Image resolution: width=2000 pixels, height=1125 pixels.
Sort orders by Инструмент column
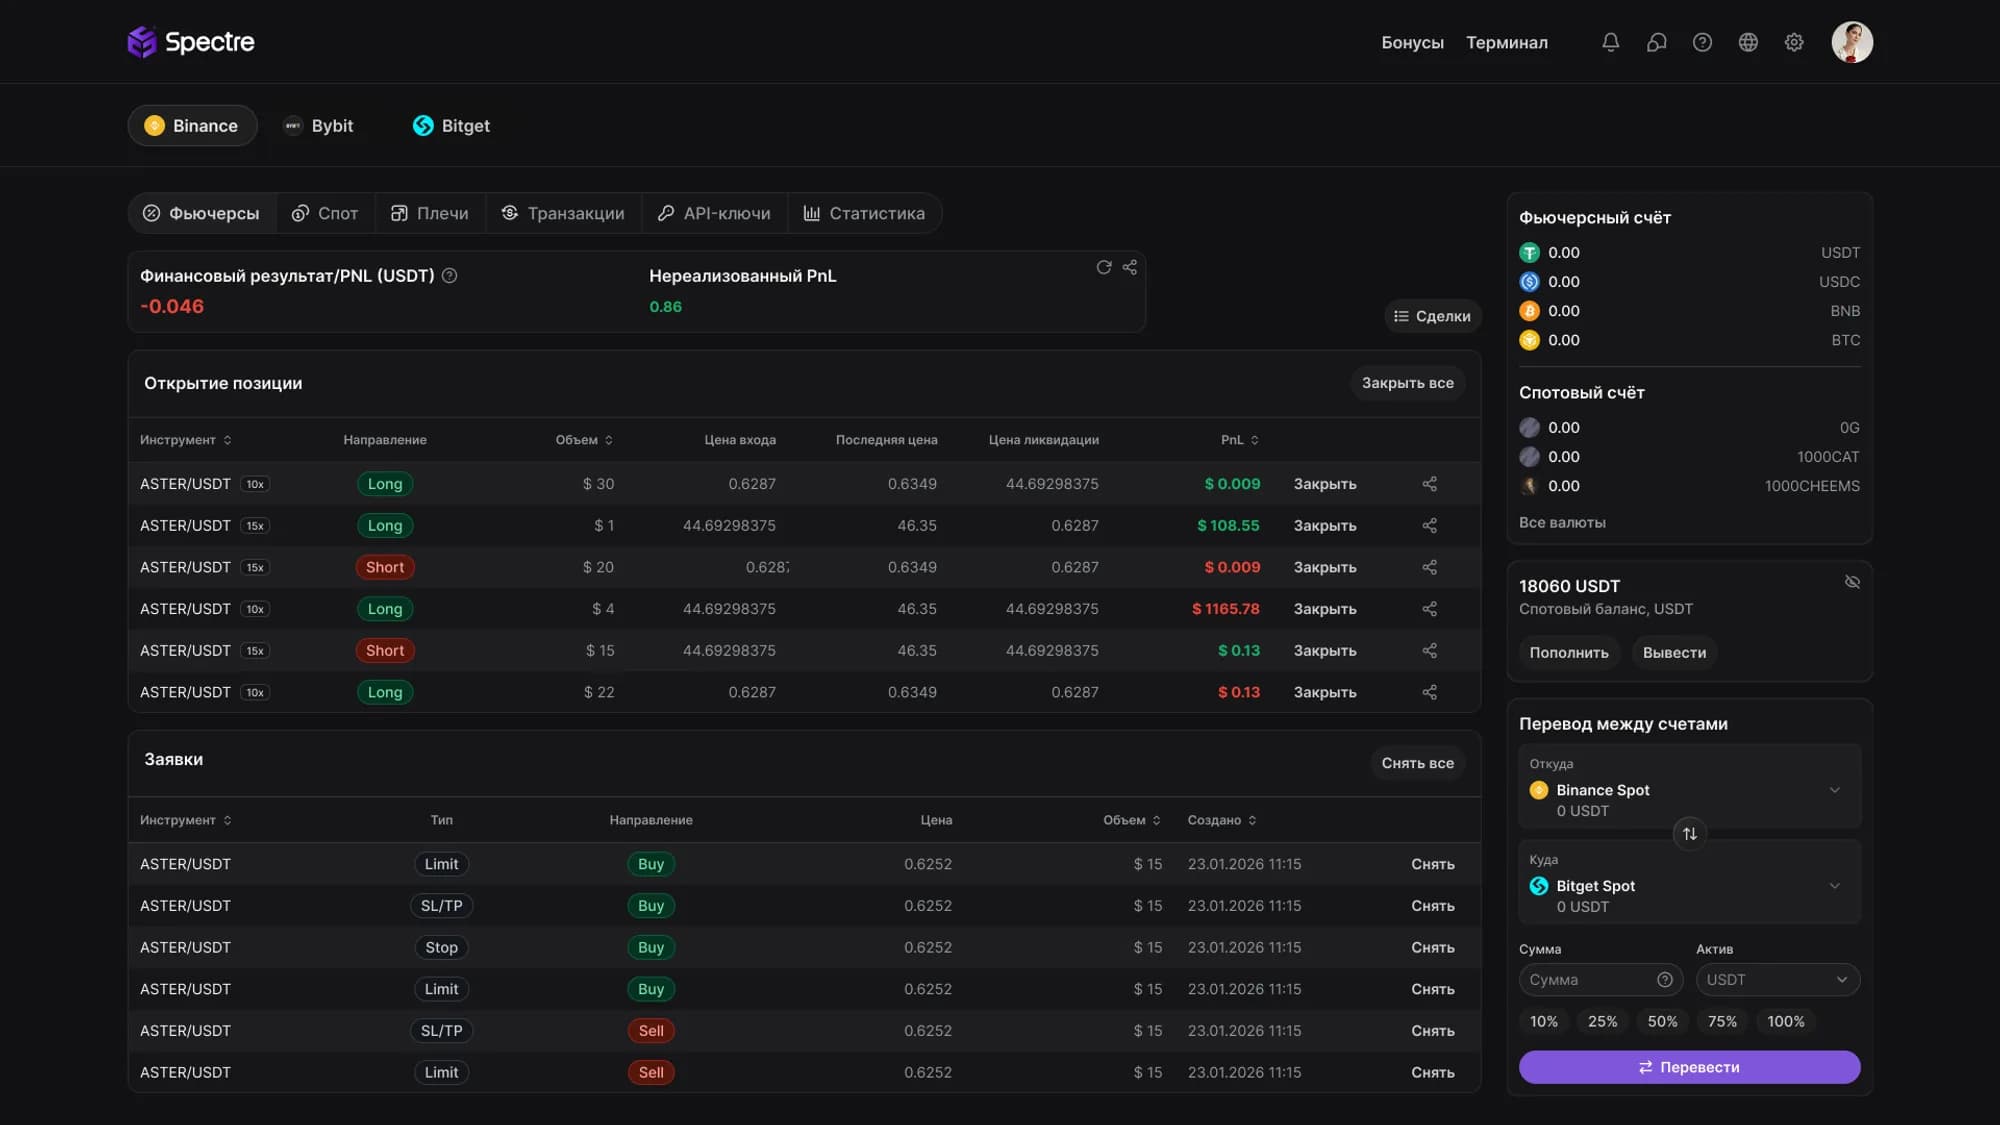[x=186, y=820]
